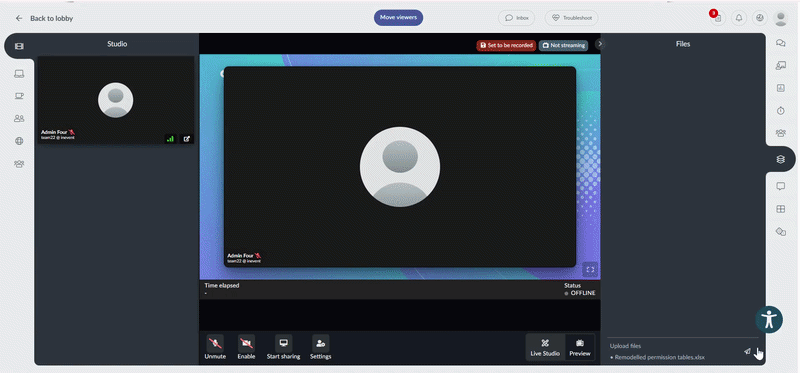Open the Troubleshoot tool
This screenshot has width=800, height=373.
pyautogui.click(x=571, y=18)
